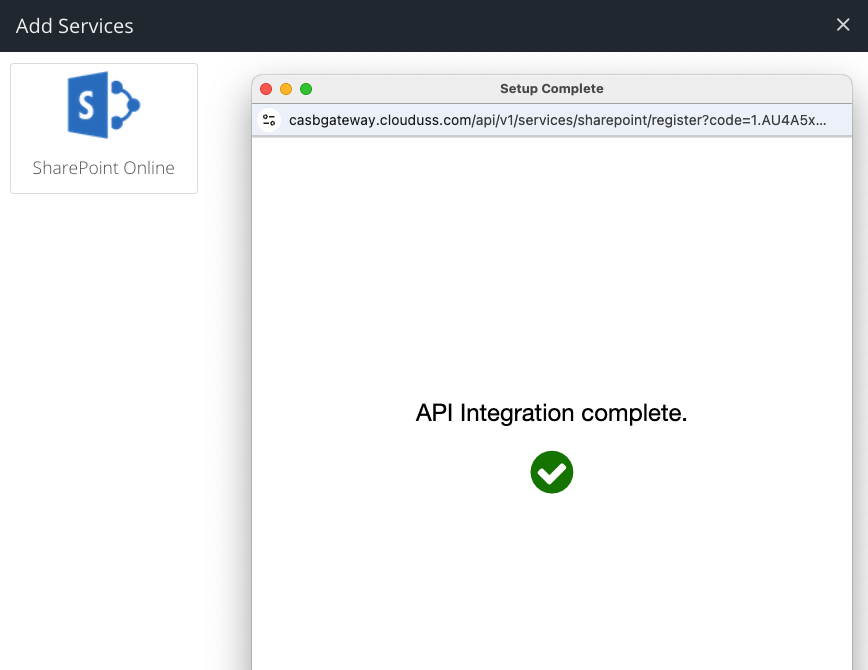This screenshot has height=670, width=868.
Task: Click the "Setup Complete" window title
Action: (551, 89)
